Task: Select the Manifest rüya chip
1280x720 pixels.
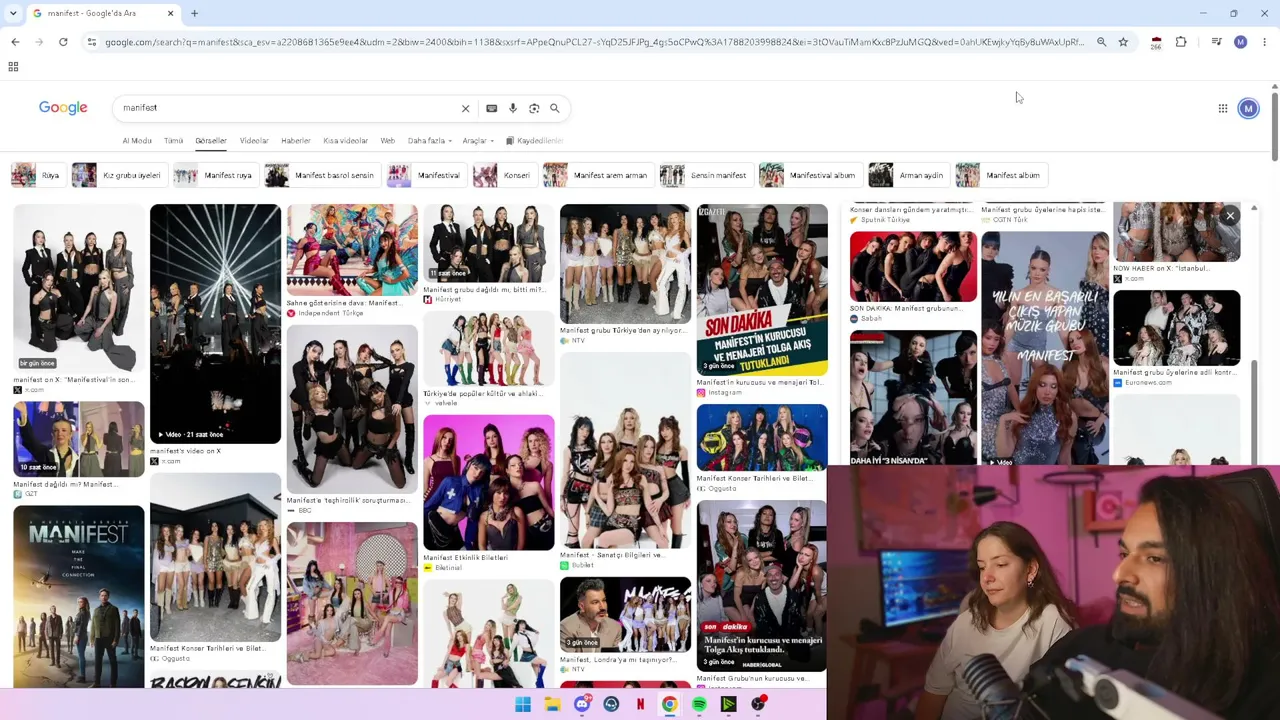Action: pyautogui.click(x=215, y=175)
